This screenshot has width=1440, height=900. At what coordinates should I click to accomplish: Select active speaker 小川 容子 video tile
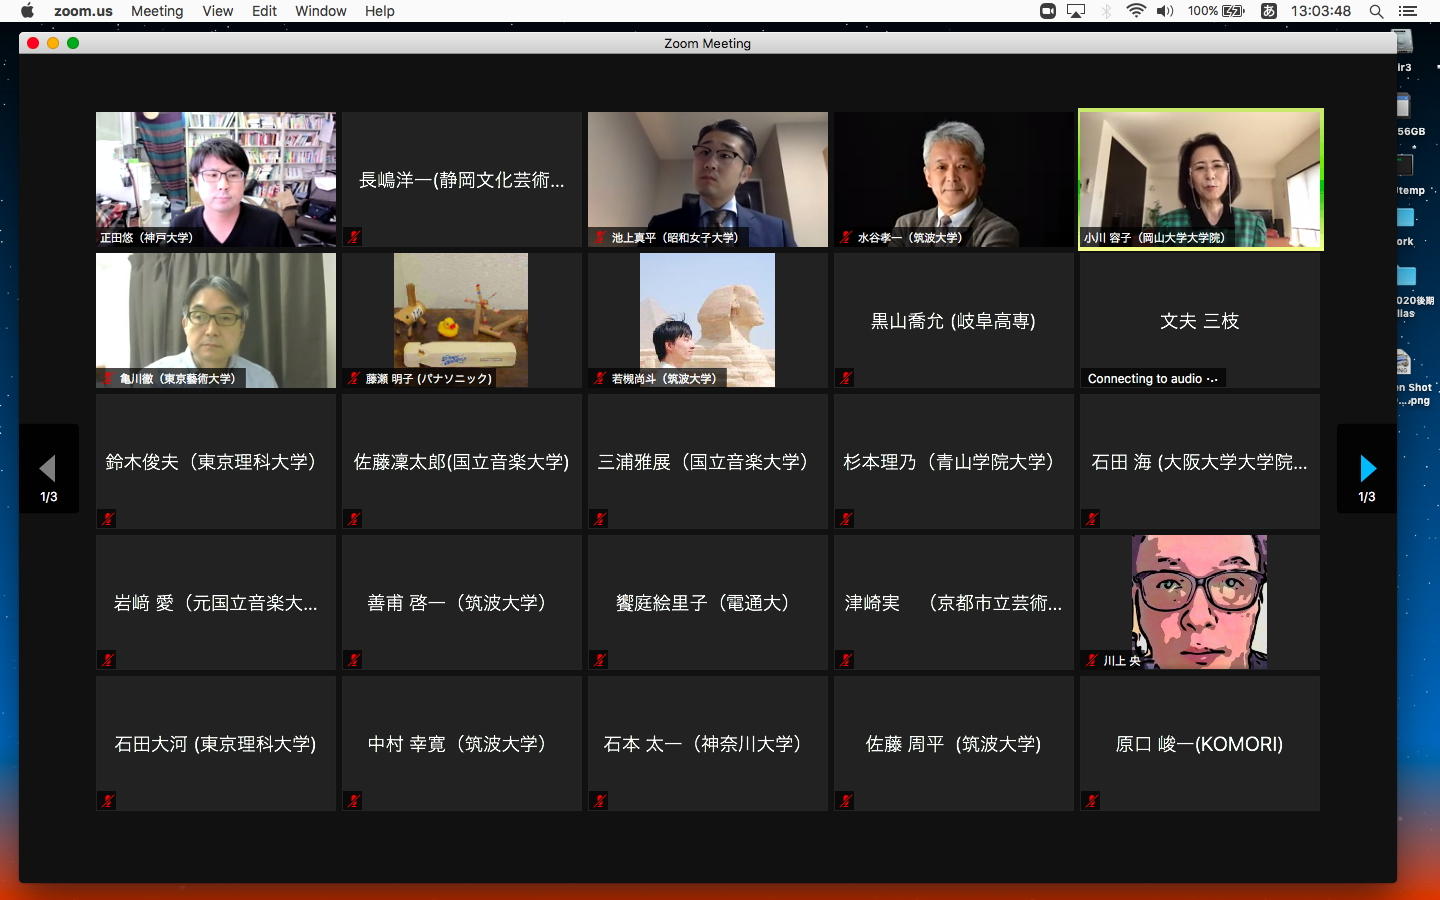1200,179
